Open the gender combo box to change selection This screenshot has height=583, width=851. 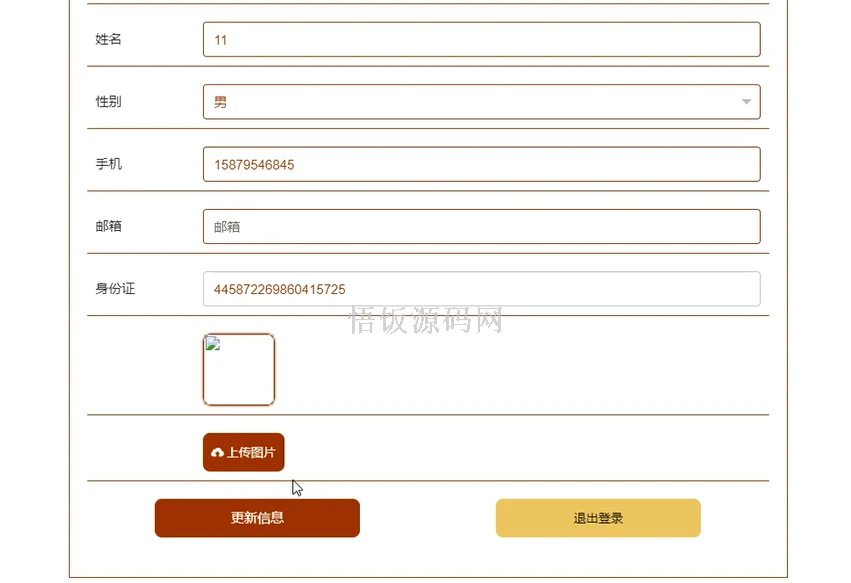click(x=482, y=101)
